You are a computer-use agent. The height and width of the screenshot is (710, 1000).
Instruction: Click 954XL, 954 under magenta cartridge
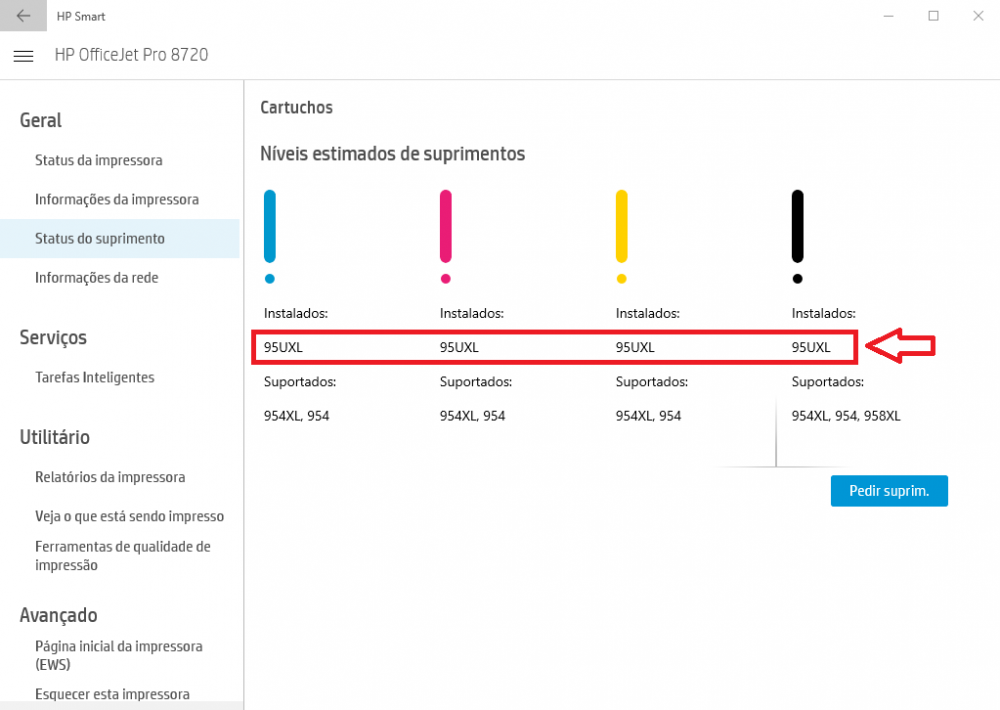click(x=473, y=416)
